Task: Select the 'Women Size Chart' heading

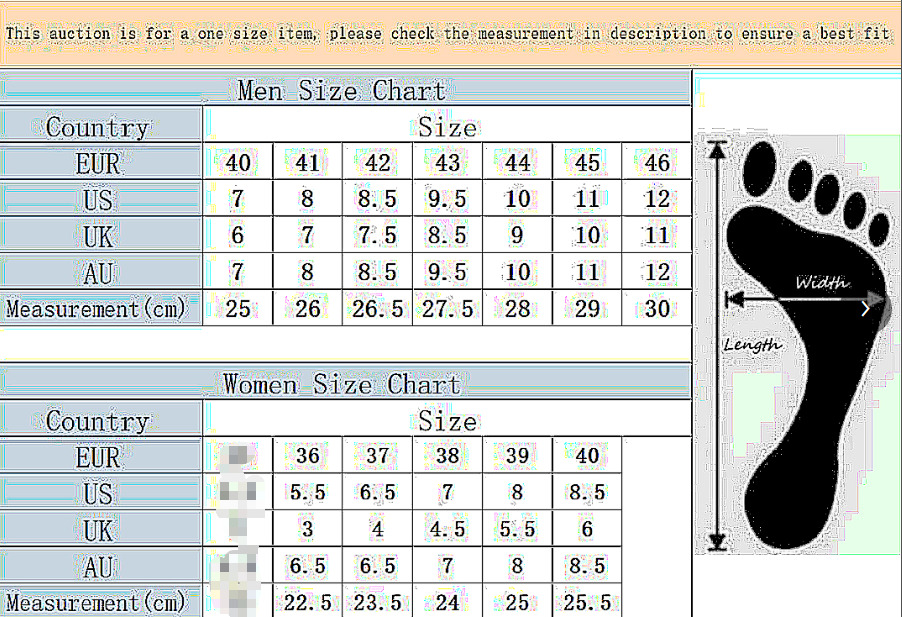Action: tap(341, 384)
